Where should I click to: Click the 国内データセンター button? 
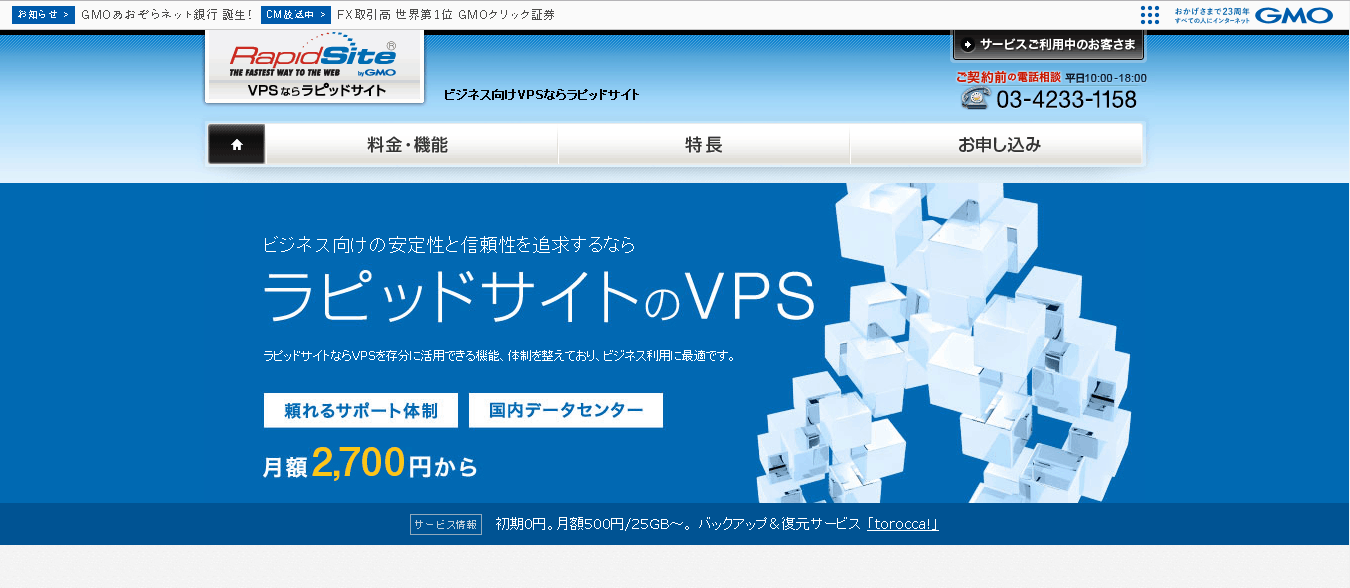pyautogui.click(x=566, y=410)
